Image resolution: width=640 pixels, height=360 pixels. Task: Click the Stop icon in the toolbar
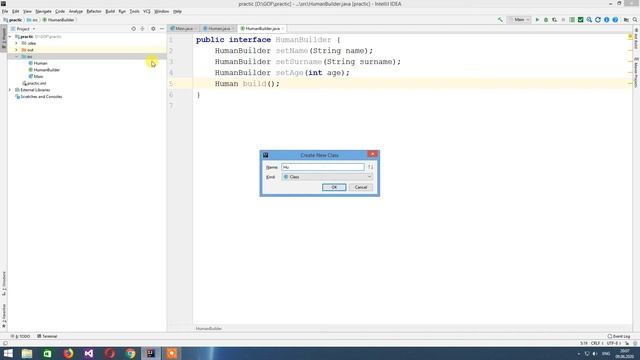pyautogui.click(x=563, y=20)
